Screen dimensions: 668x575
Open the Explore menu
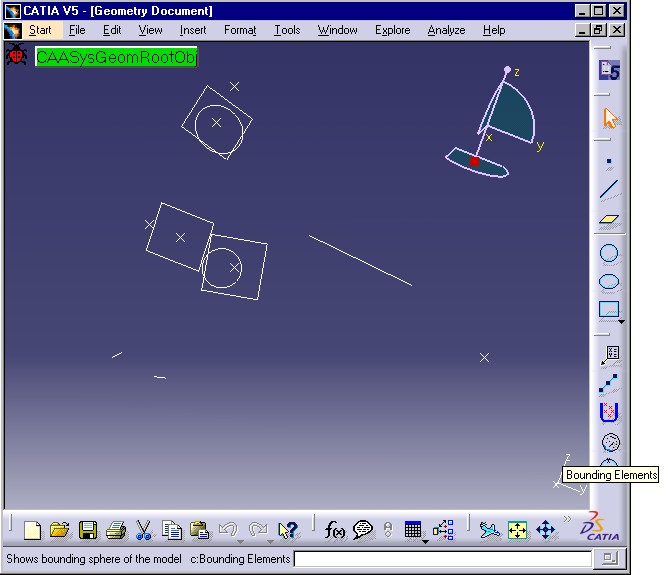pyautogui.click(x=393, y=30)
